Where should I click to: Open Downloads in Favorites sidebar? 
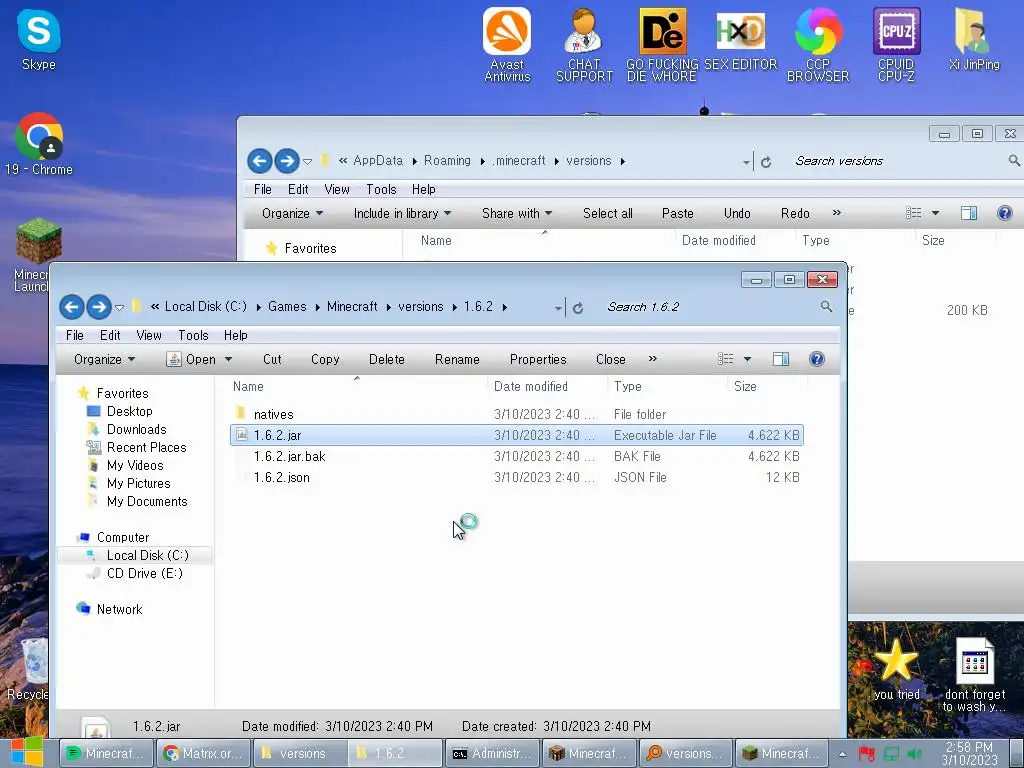136,429
